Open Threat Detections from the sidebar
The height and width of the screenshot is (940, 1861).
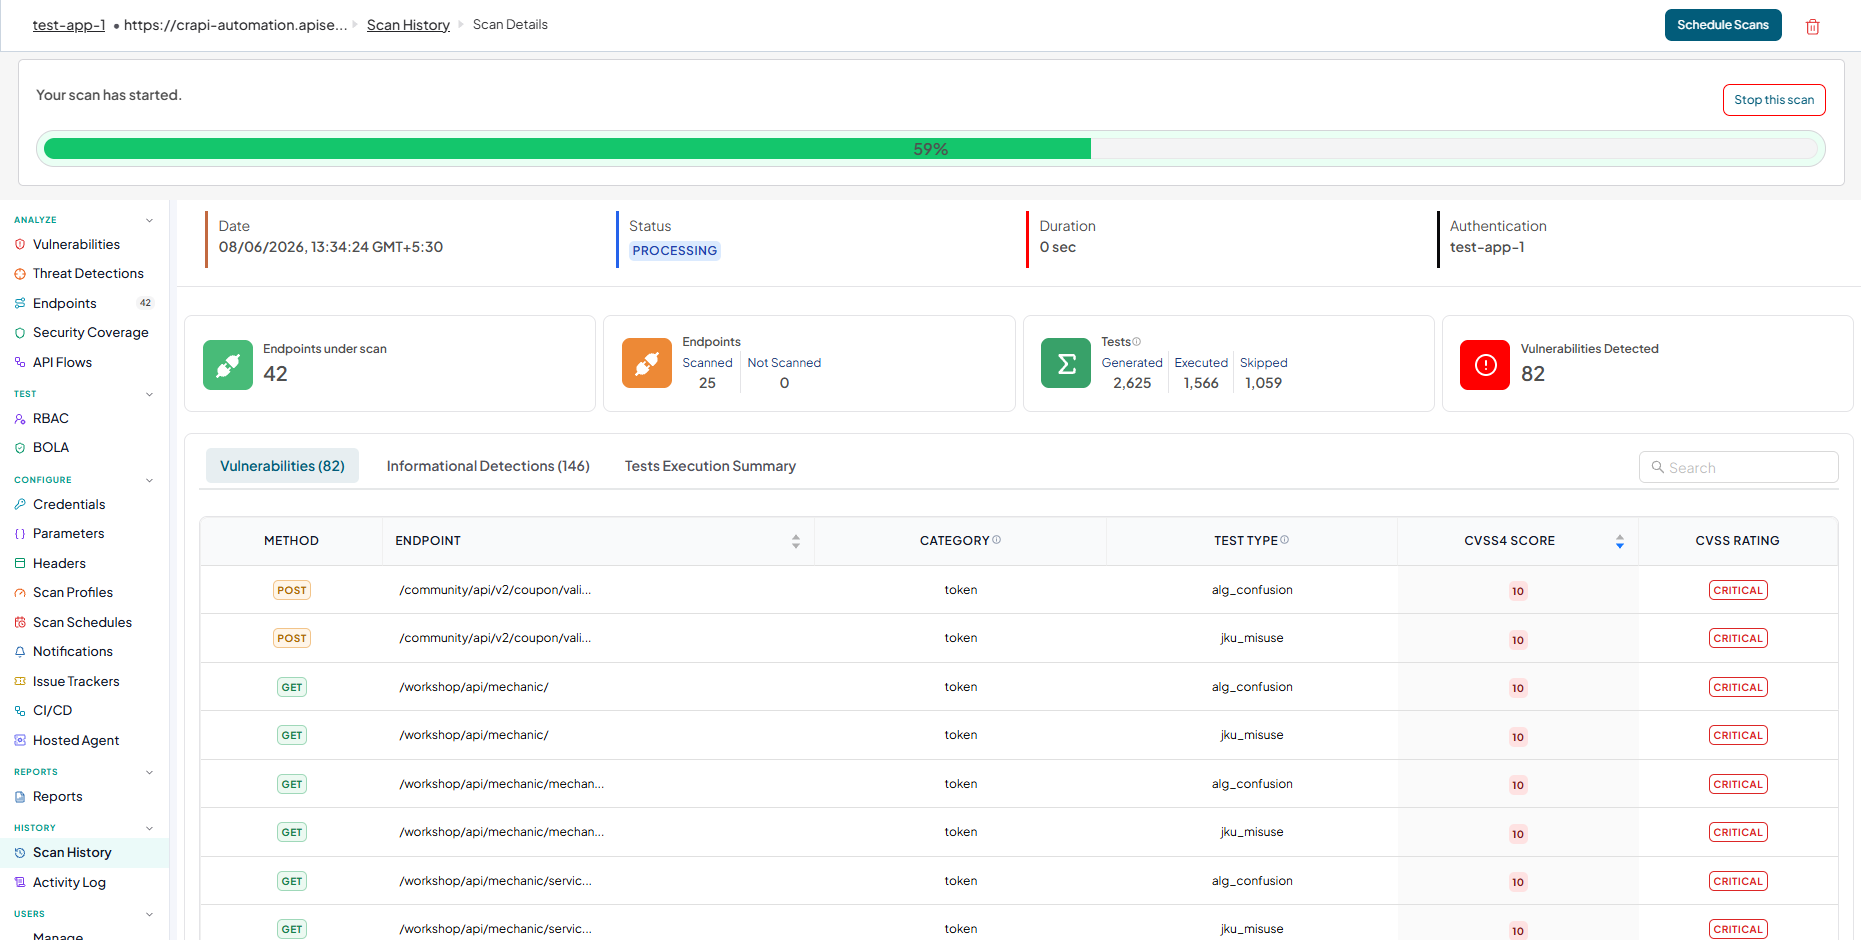click(88, 273)
